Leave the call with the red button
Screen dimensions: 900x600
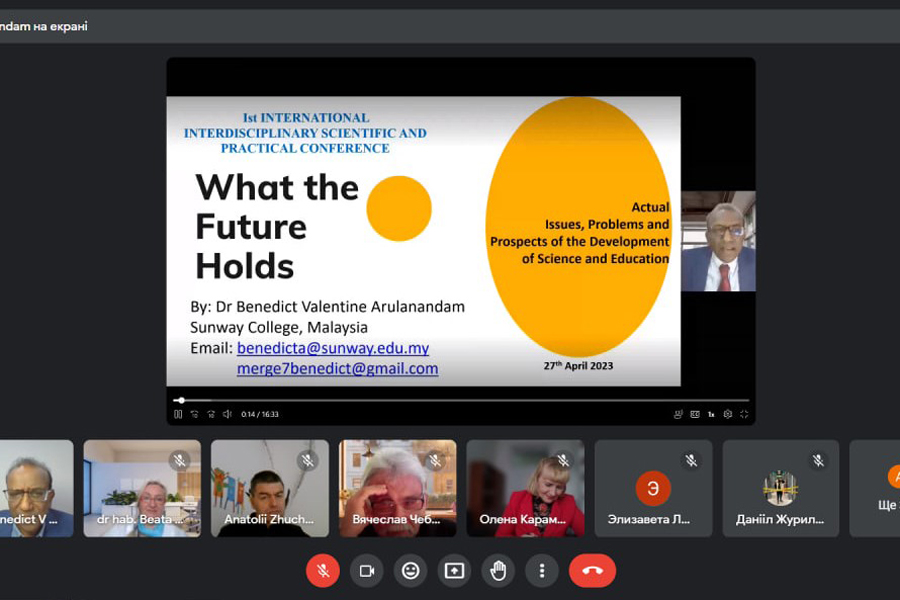coord(592,571)
